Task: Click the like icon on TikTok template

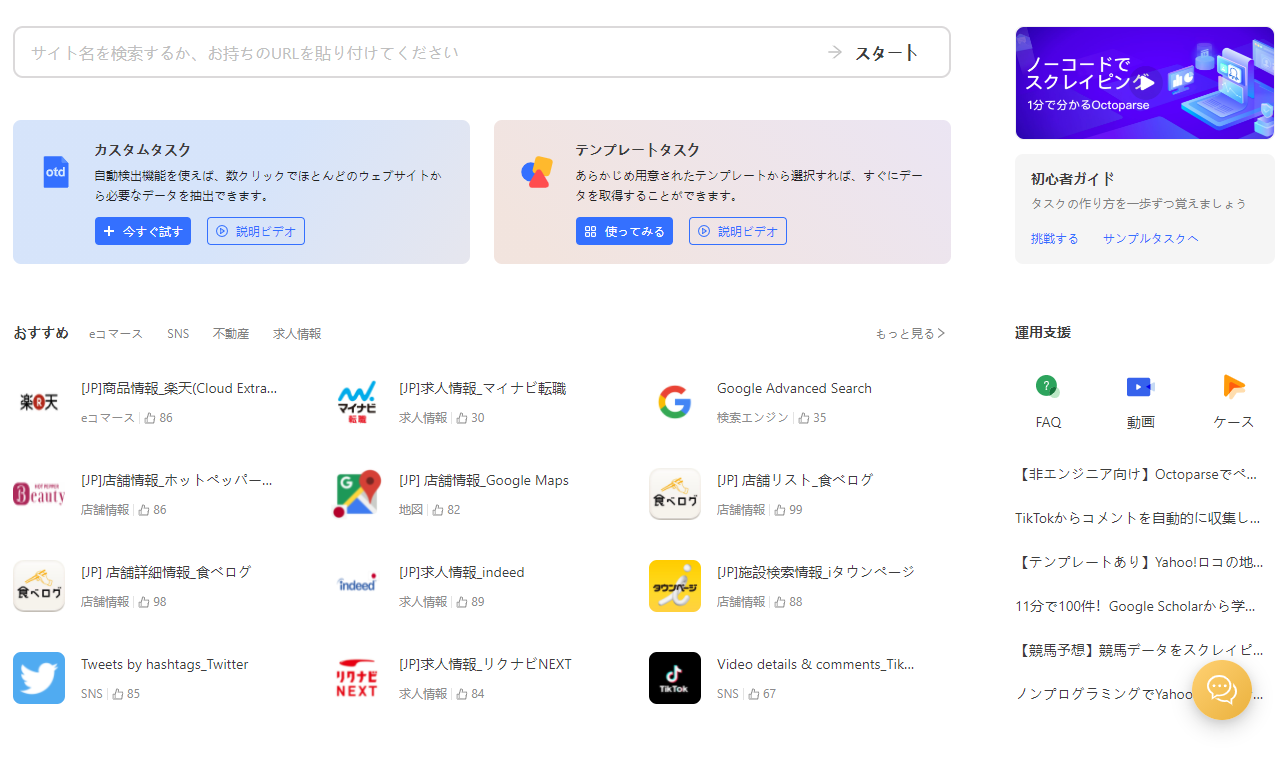Action: 754,694
